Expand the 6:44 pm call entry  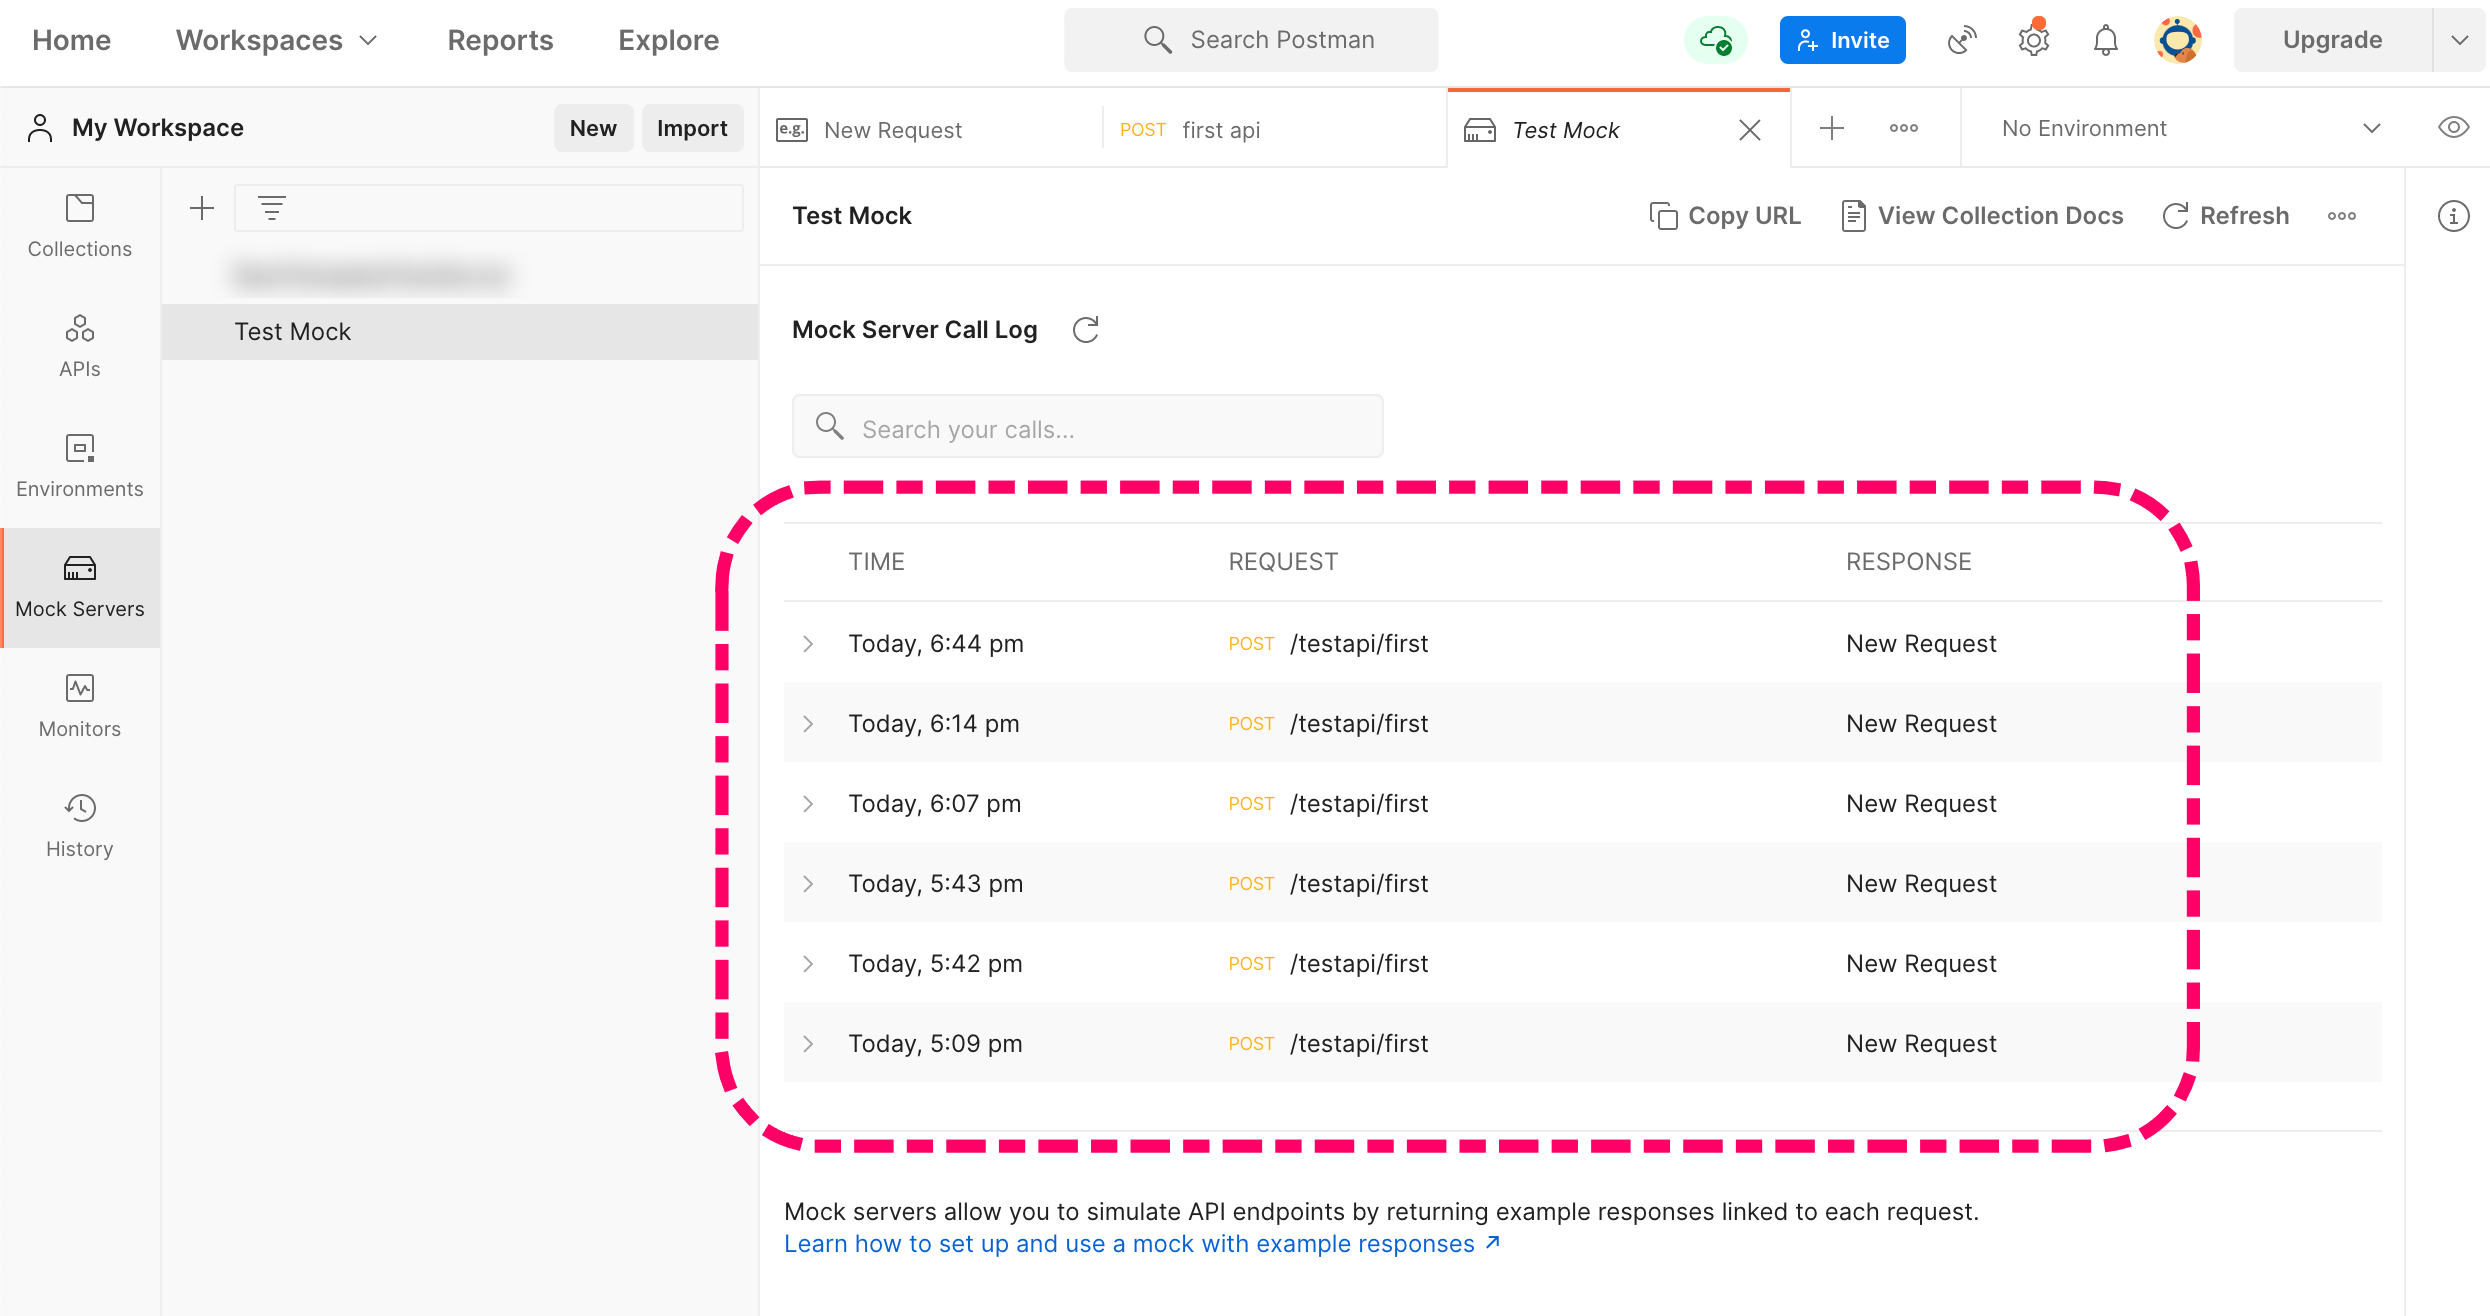808,644
